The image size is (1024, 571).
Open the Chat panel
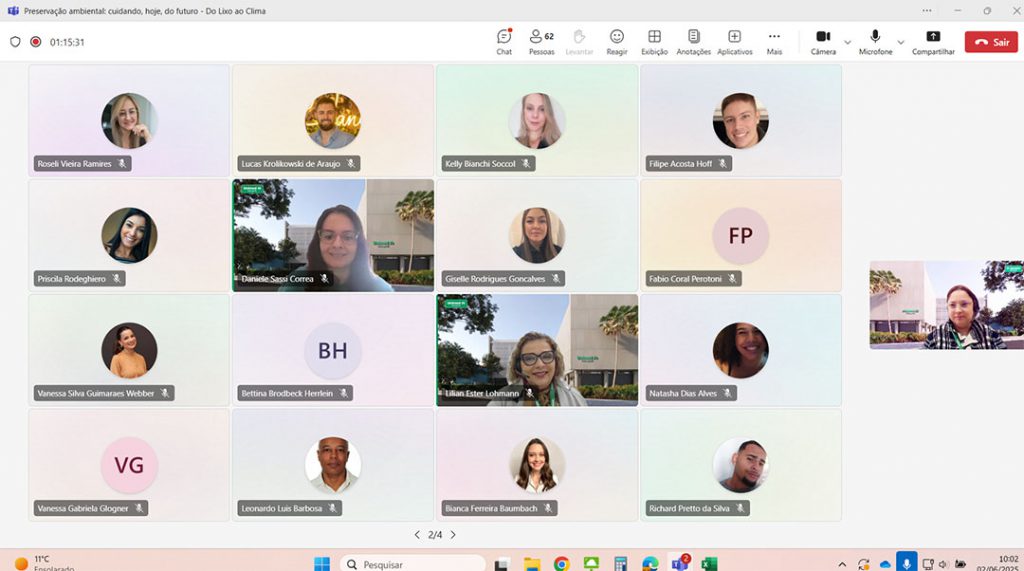[504, 42]
